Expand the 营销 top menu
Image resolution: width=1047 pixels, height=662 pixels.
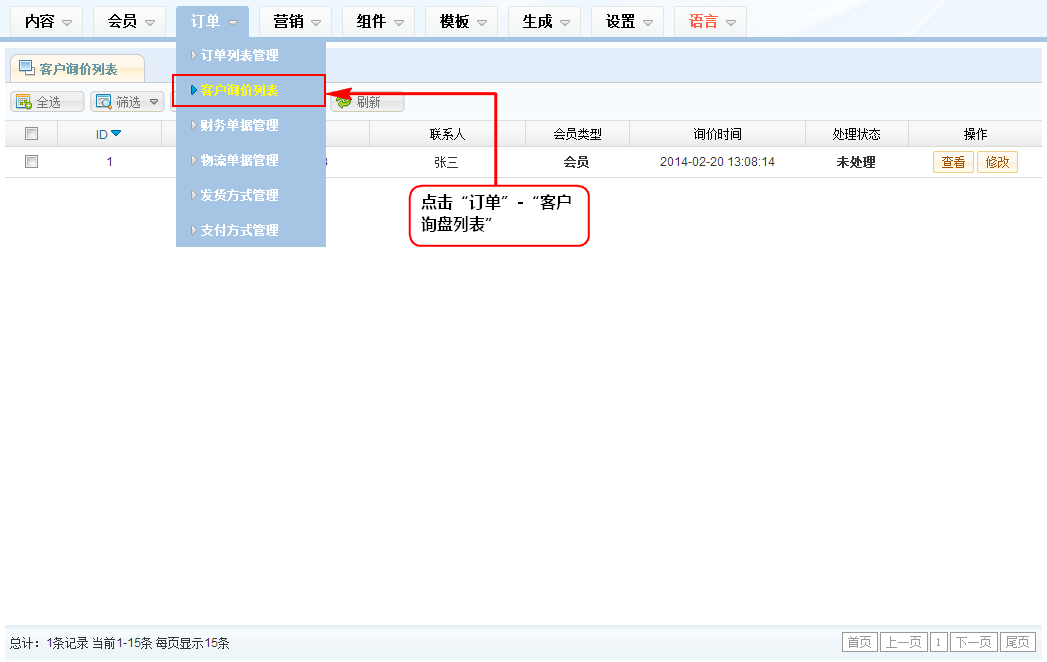tap(296, 21)
